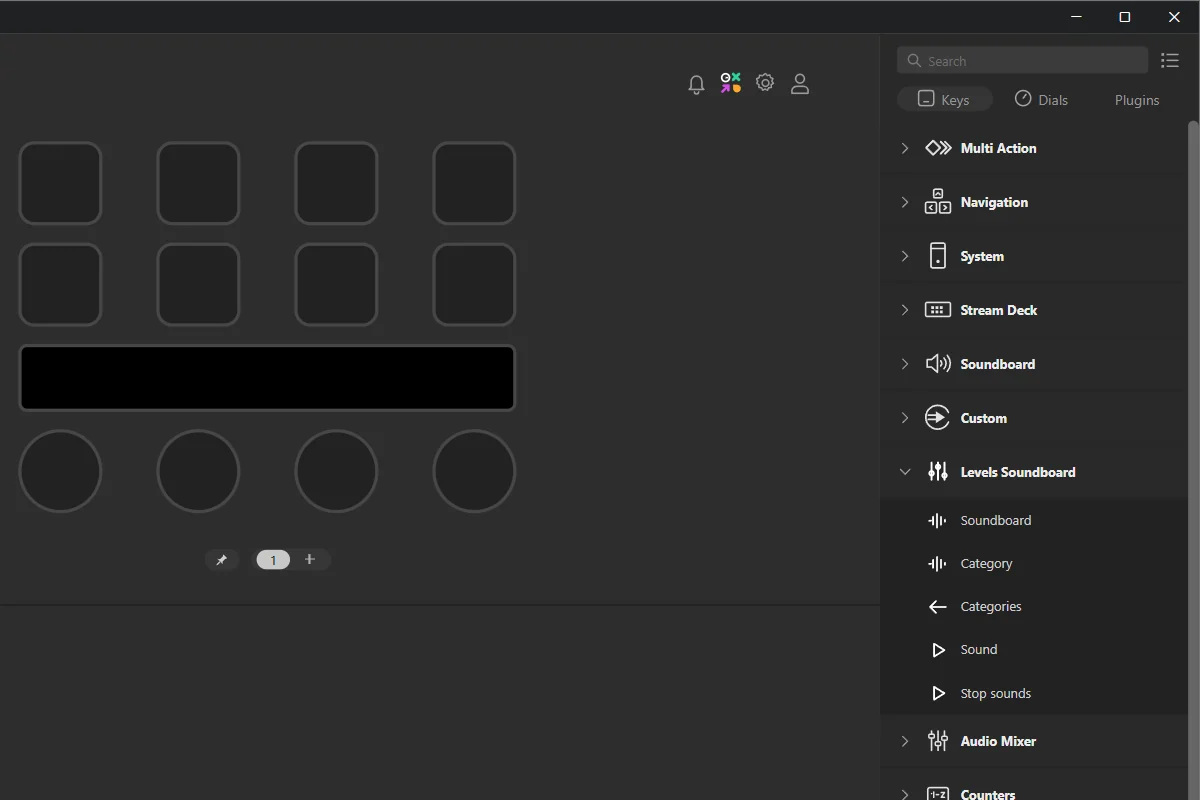Expand the Stream Deck category chevron

(905, 310)
